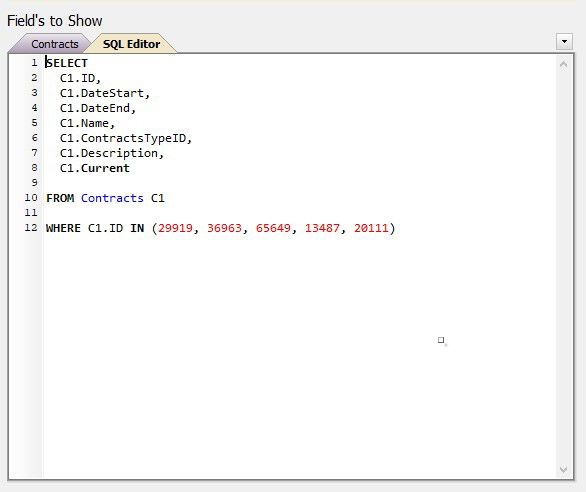Click the C1.Description field line
Viewport: 586px width, 492px height.
click(112, 153)
